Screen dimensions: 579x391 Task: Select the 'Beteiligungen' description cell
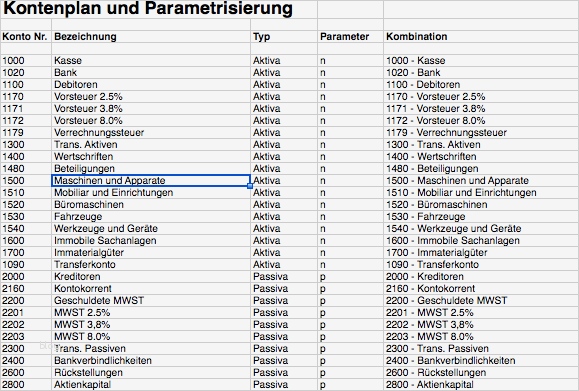click(x=151, y=168)
